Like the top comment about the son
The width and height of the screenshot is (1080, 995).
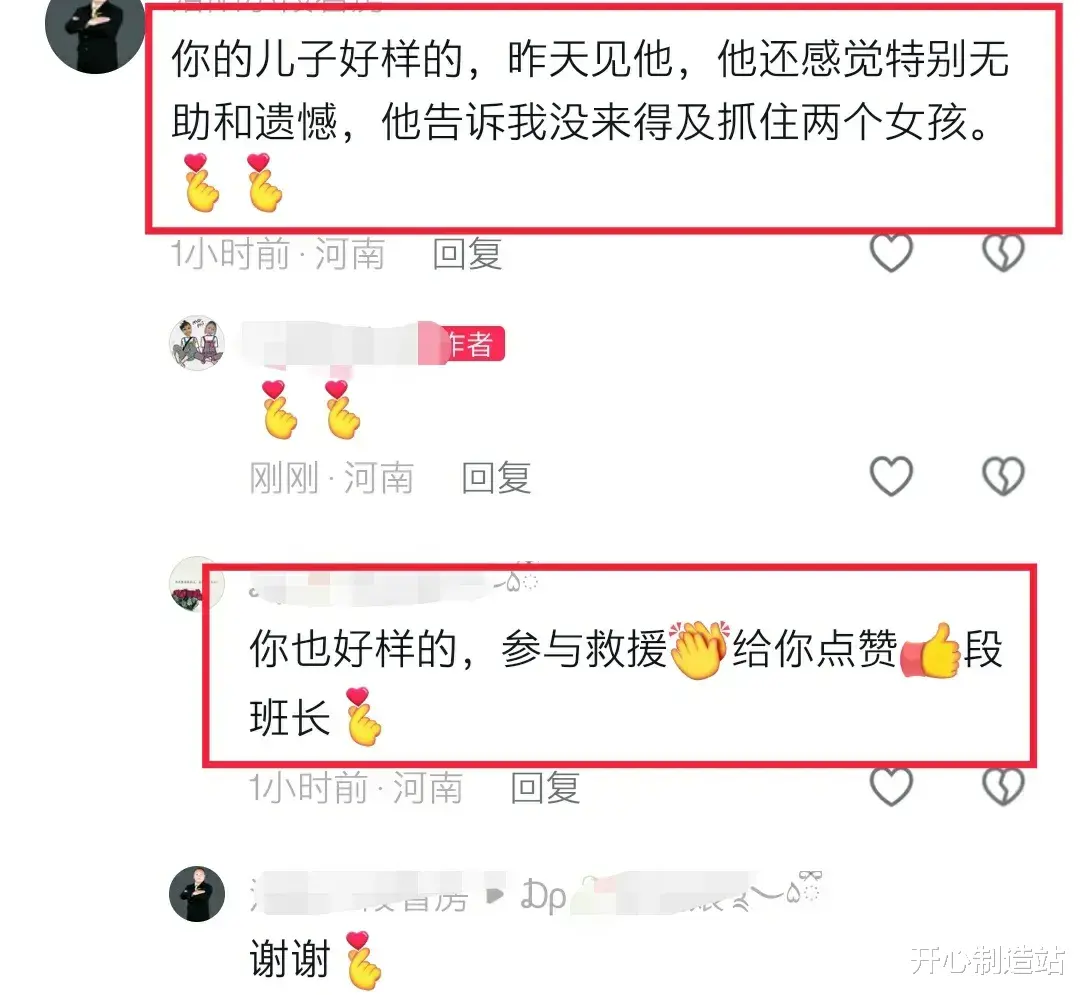(891, 253)
